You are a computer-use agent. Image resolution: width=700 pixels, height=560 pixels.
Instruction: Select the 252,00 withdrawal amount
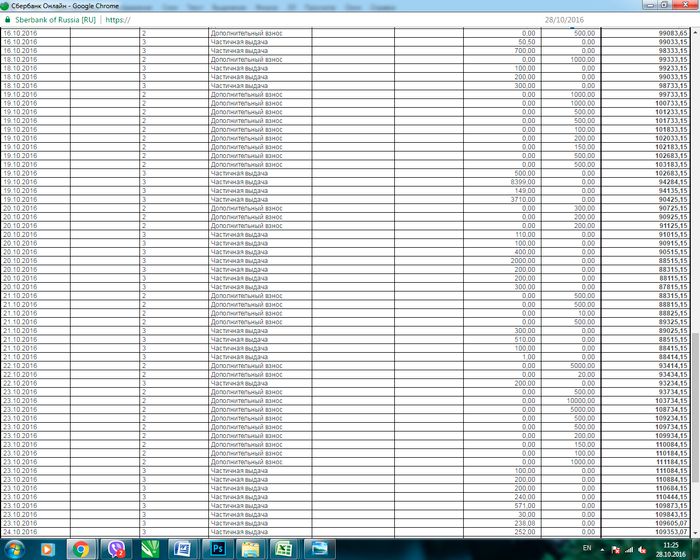click(x=525, y=532)
